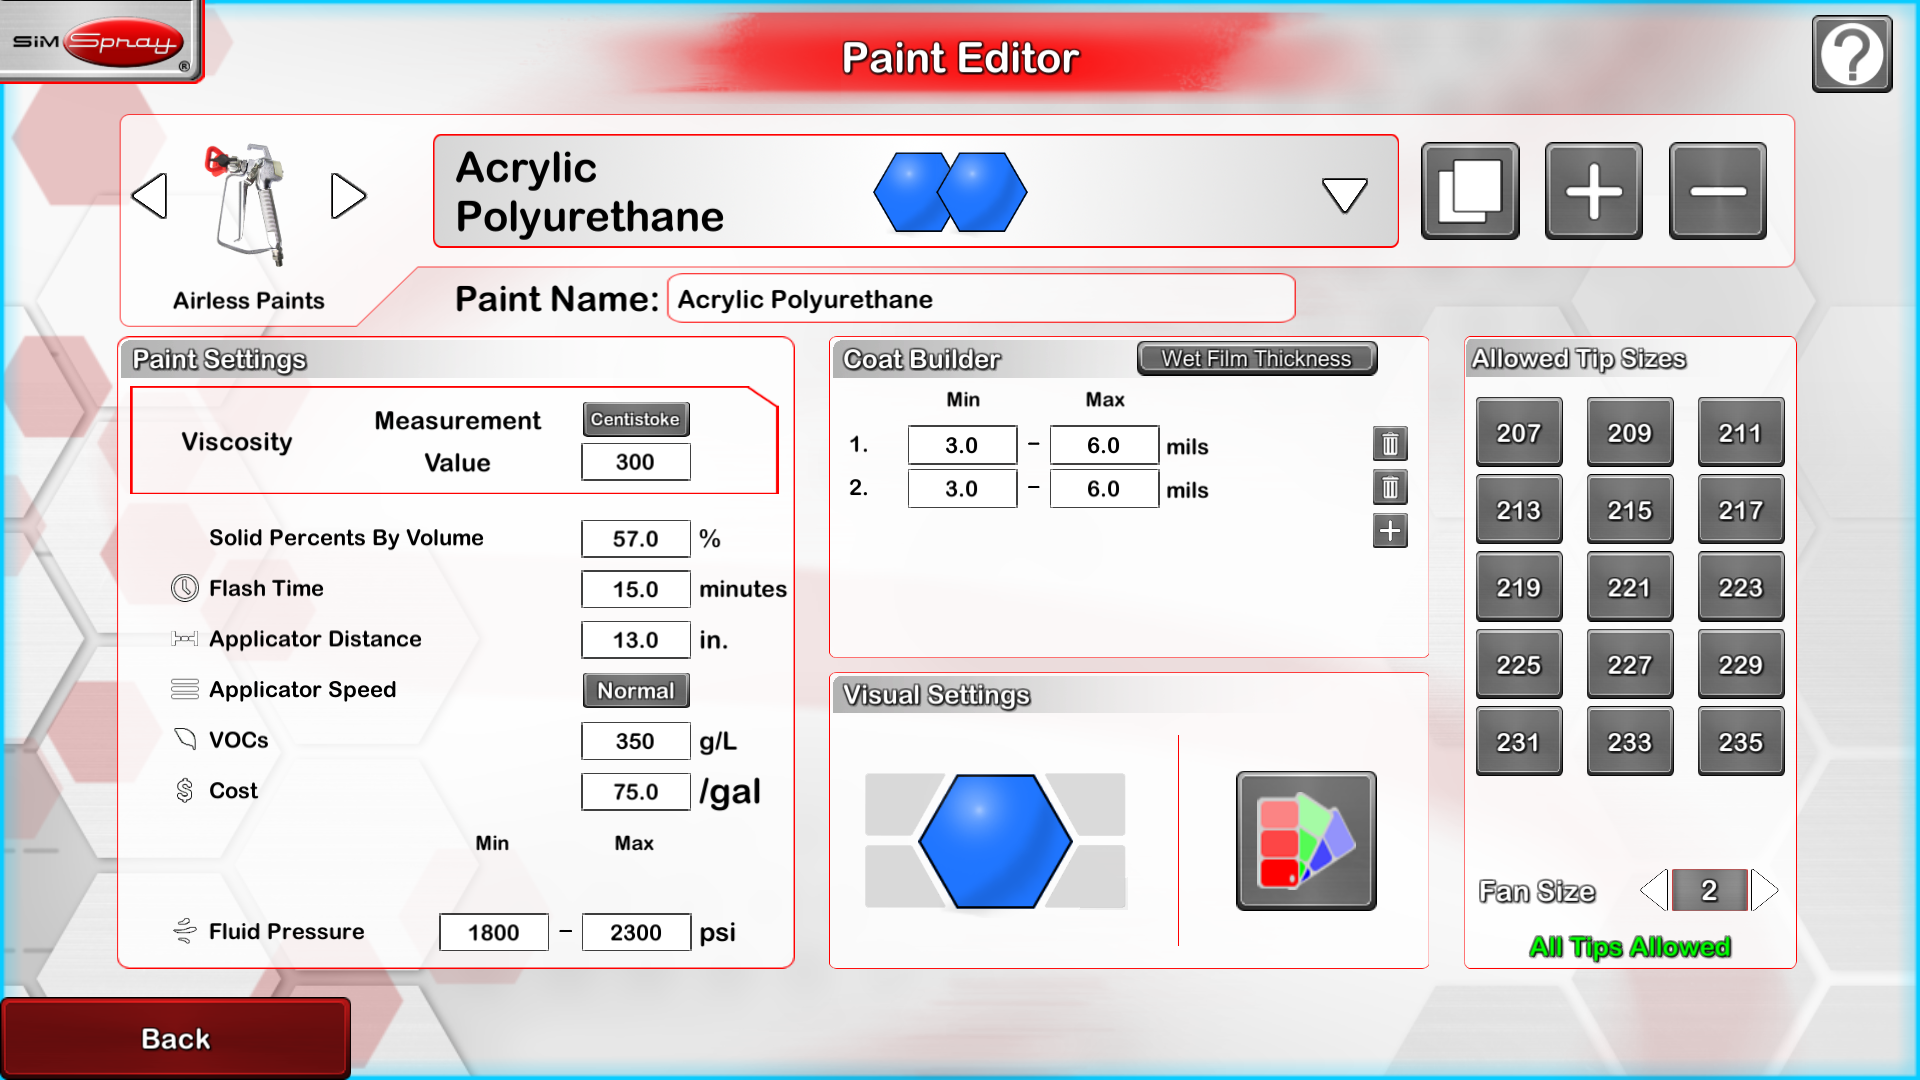Screen dimensions: 1920x1080
Task: Click the Back button
Action: coord(176,1038)
